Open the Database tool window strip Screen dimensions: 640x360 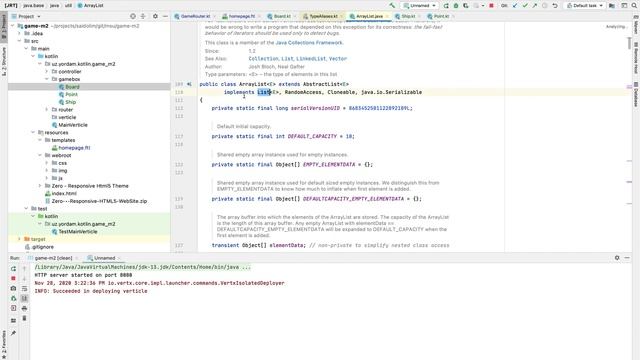(x=636, y=95)
